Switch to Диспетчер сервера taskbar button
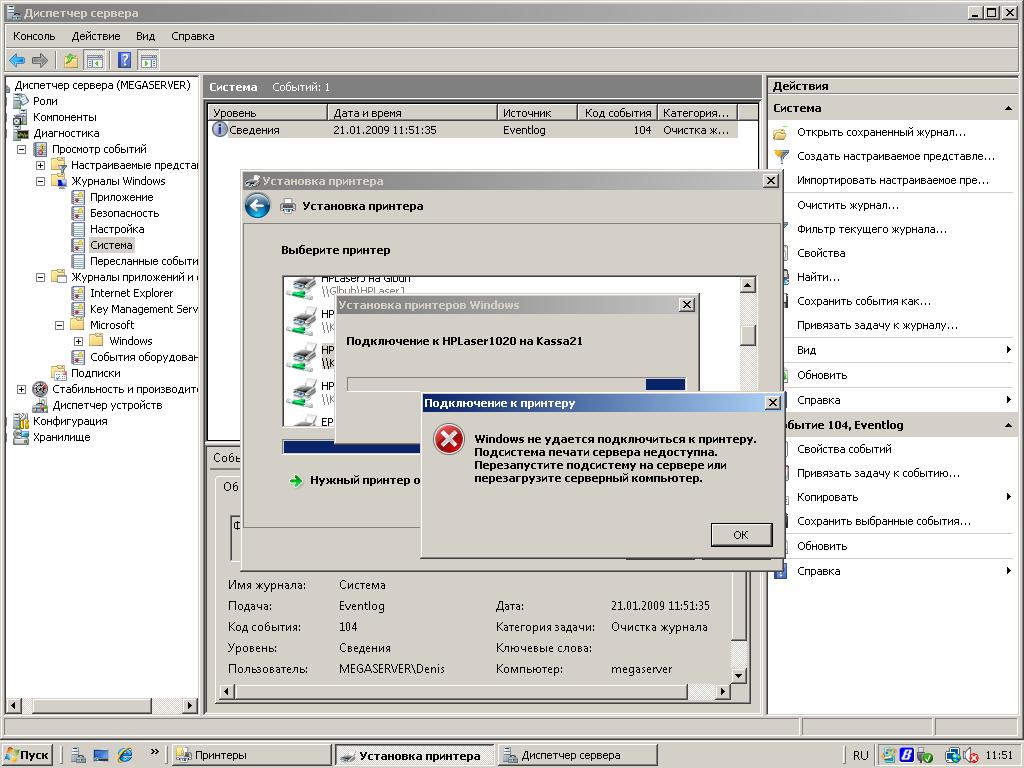The image size is (1024, 768). pos(578,755)
